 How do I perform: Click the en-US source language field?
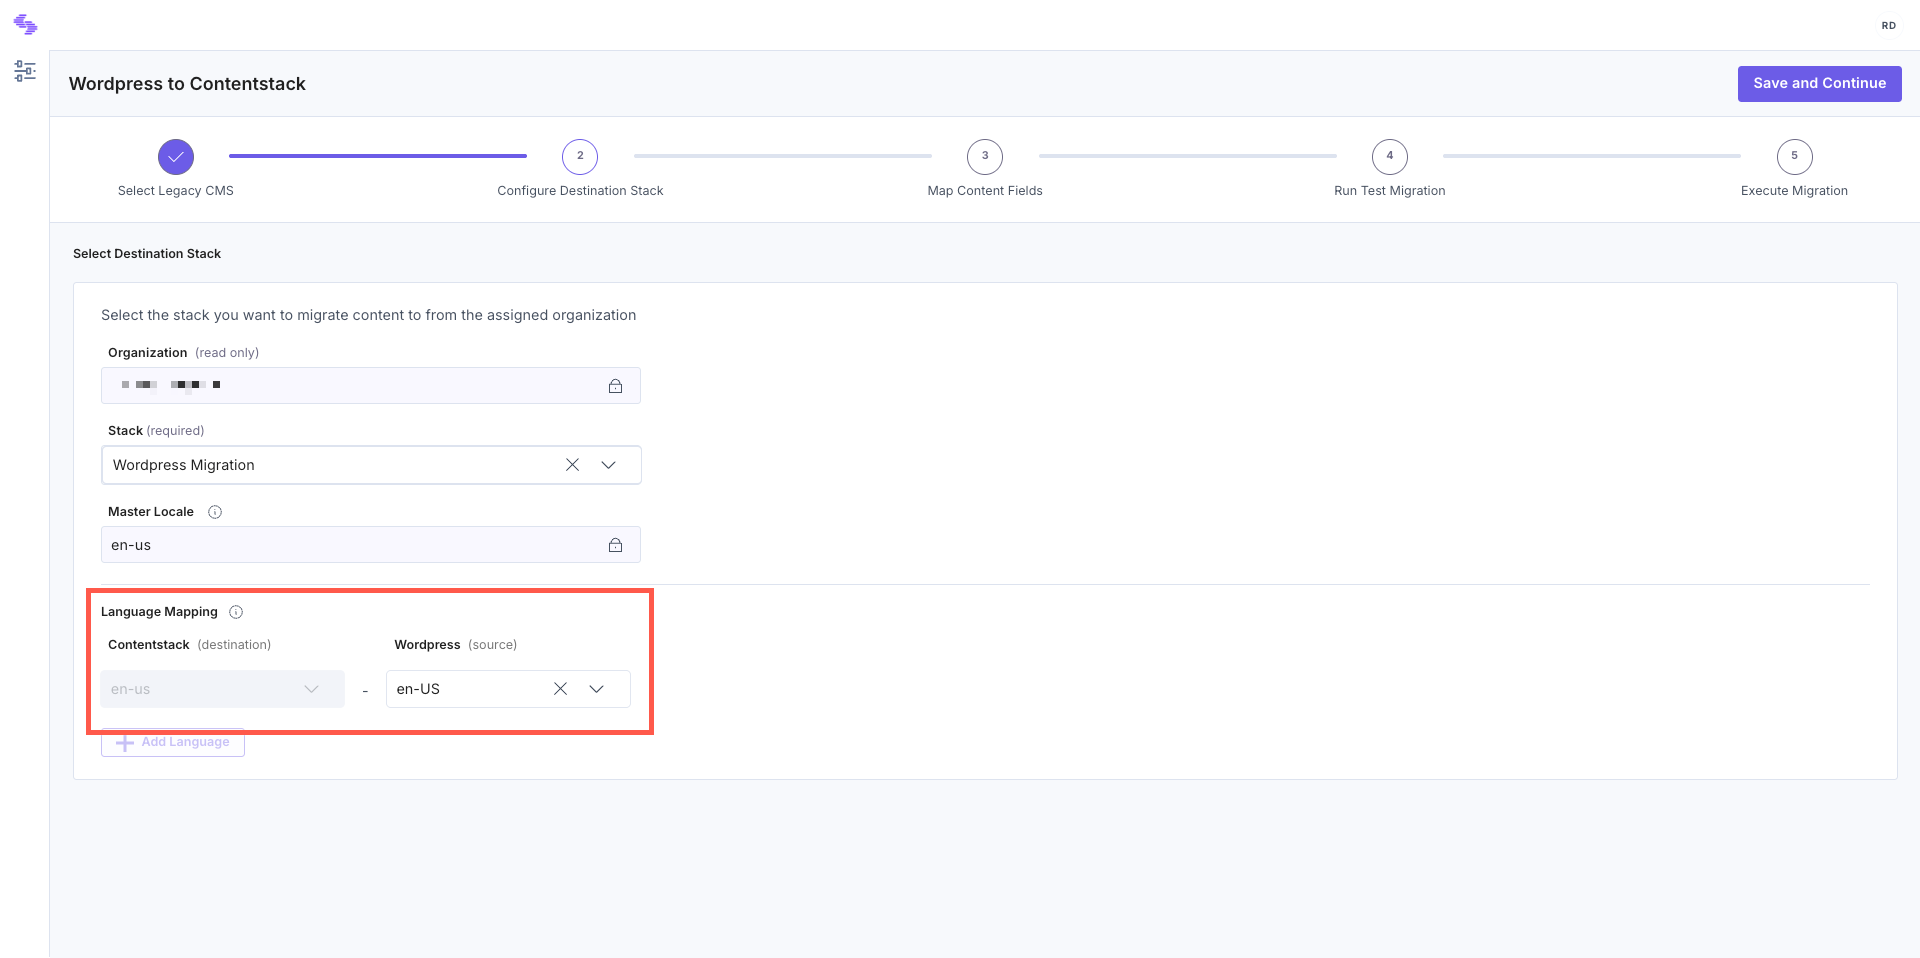[x=508, y=689]
